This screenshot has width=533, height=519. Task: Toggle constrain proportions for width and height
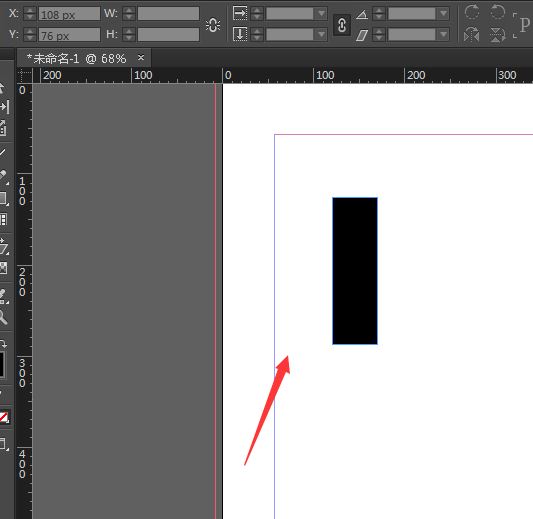pyautogui.click(x=213, y=25)
